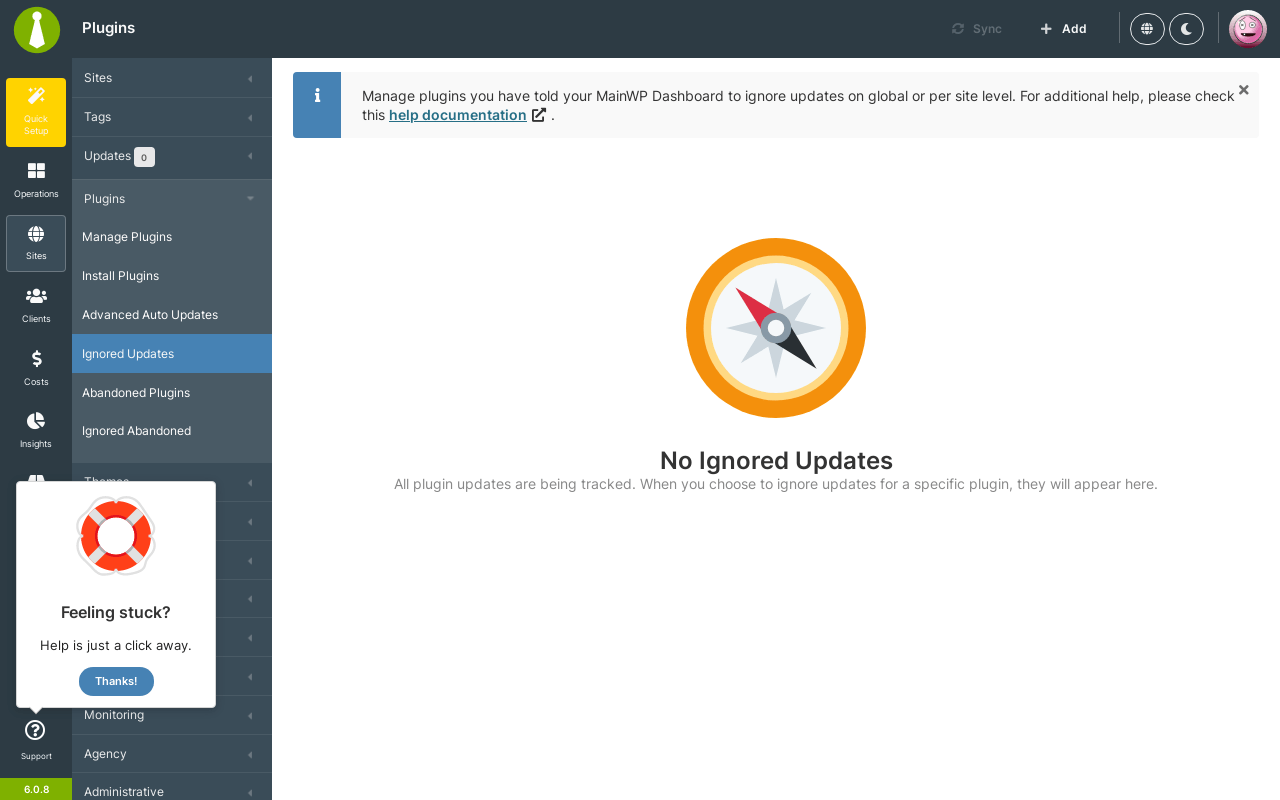Expand the Tags menu section
1280x800 pixels.
pyautogui.click(x=172, y=117)
